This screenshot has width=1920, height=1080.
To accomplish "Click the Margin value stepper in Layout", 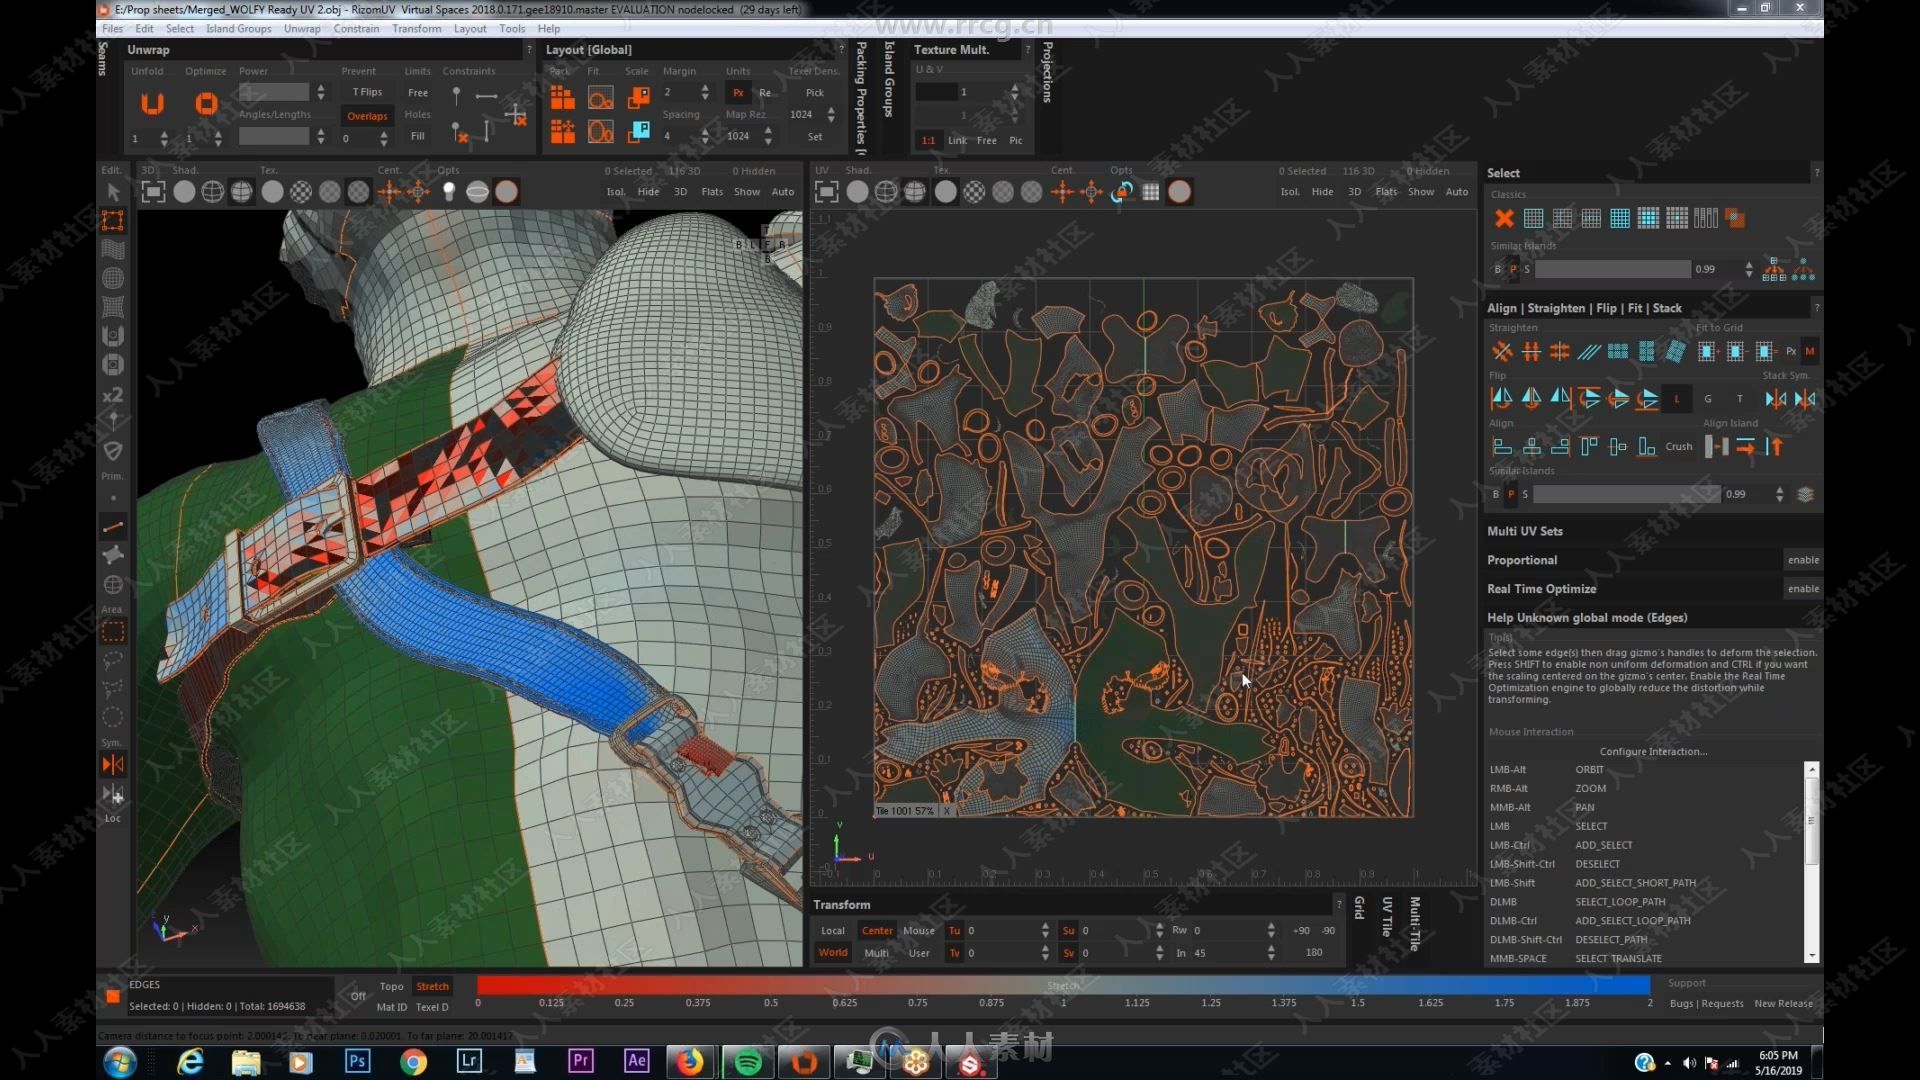I will coord(705,92).
